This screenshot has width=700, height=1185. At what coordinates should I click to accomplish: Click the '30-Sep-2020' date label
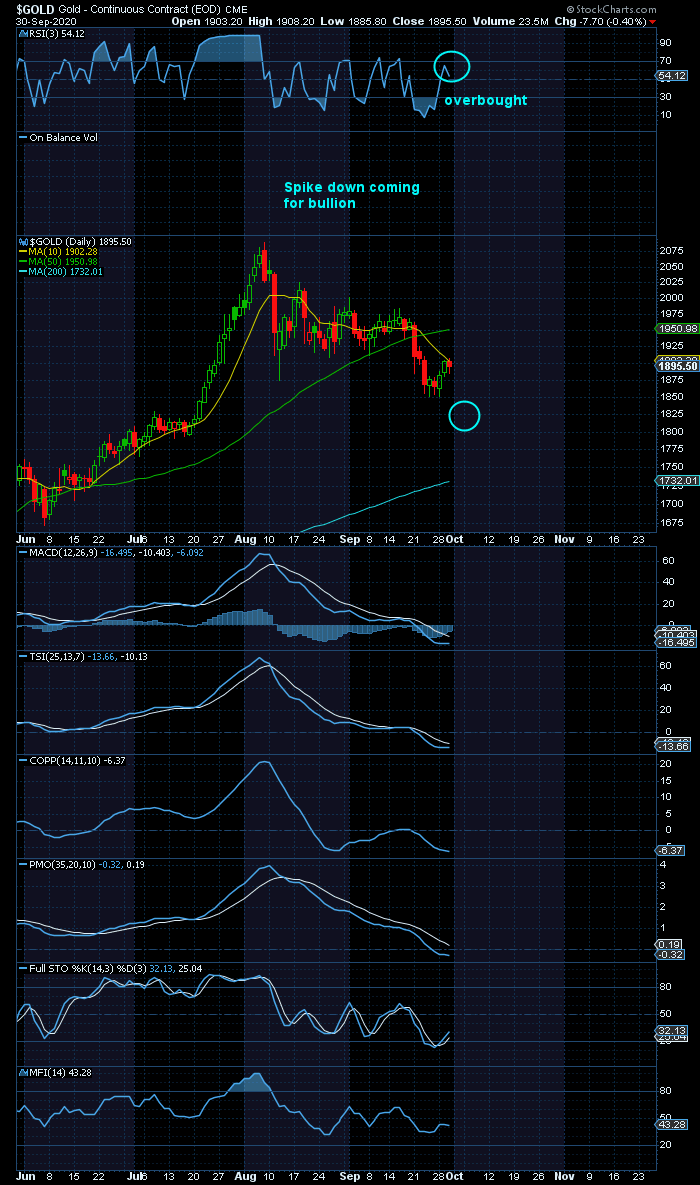click(x=44, y=22)
